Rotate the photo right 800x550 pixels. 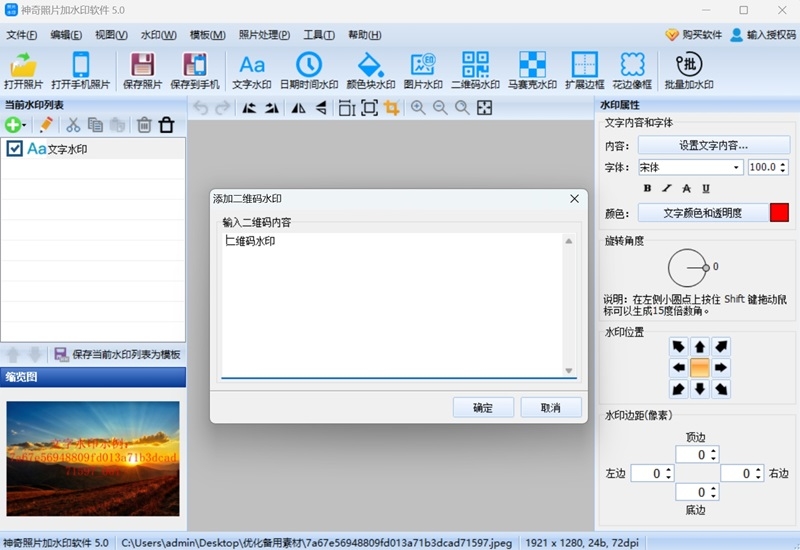click(x=271, y=108)
